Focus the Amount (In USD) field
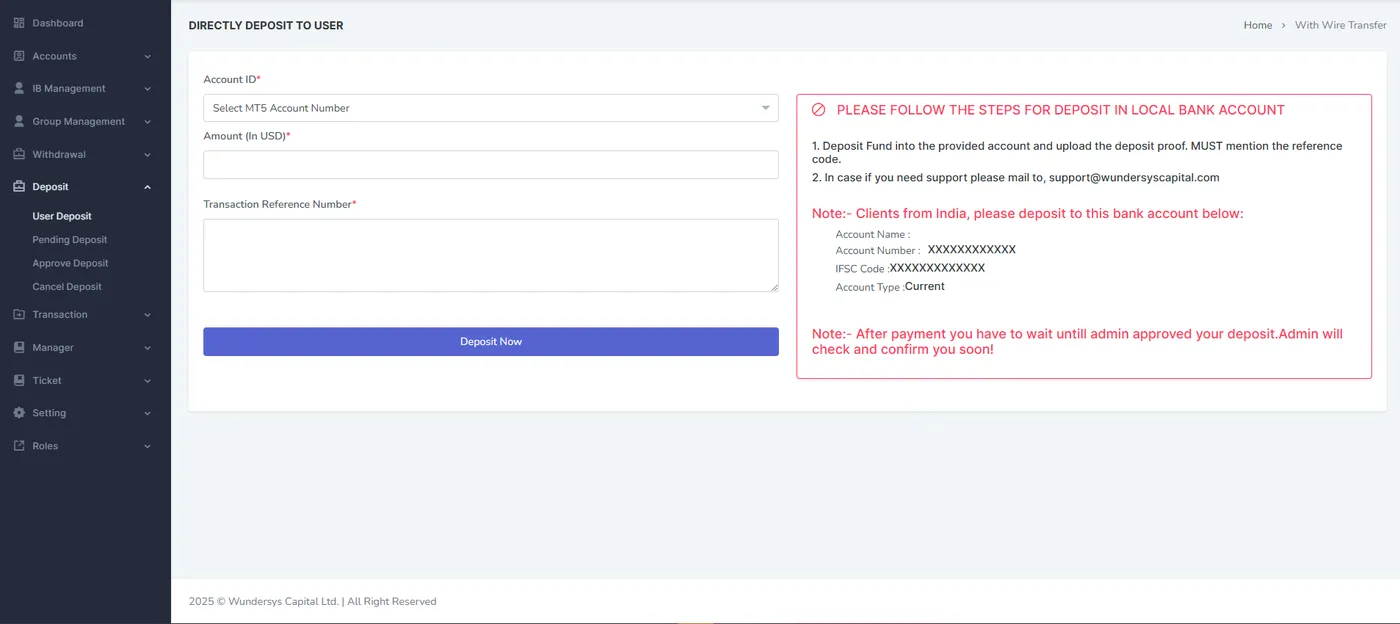 pos(490,165)
